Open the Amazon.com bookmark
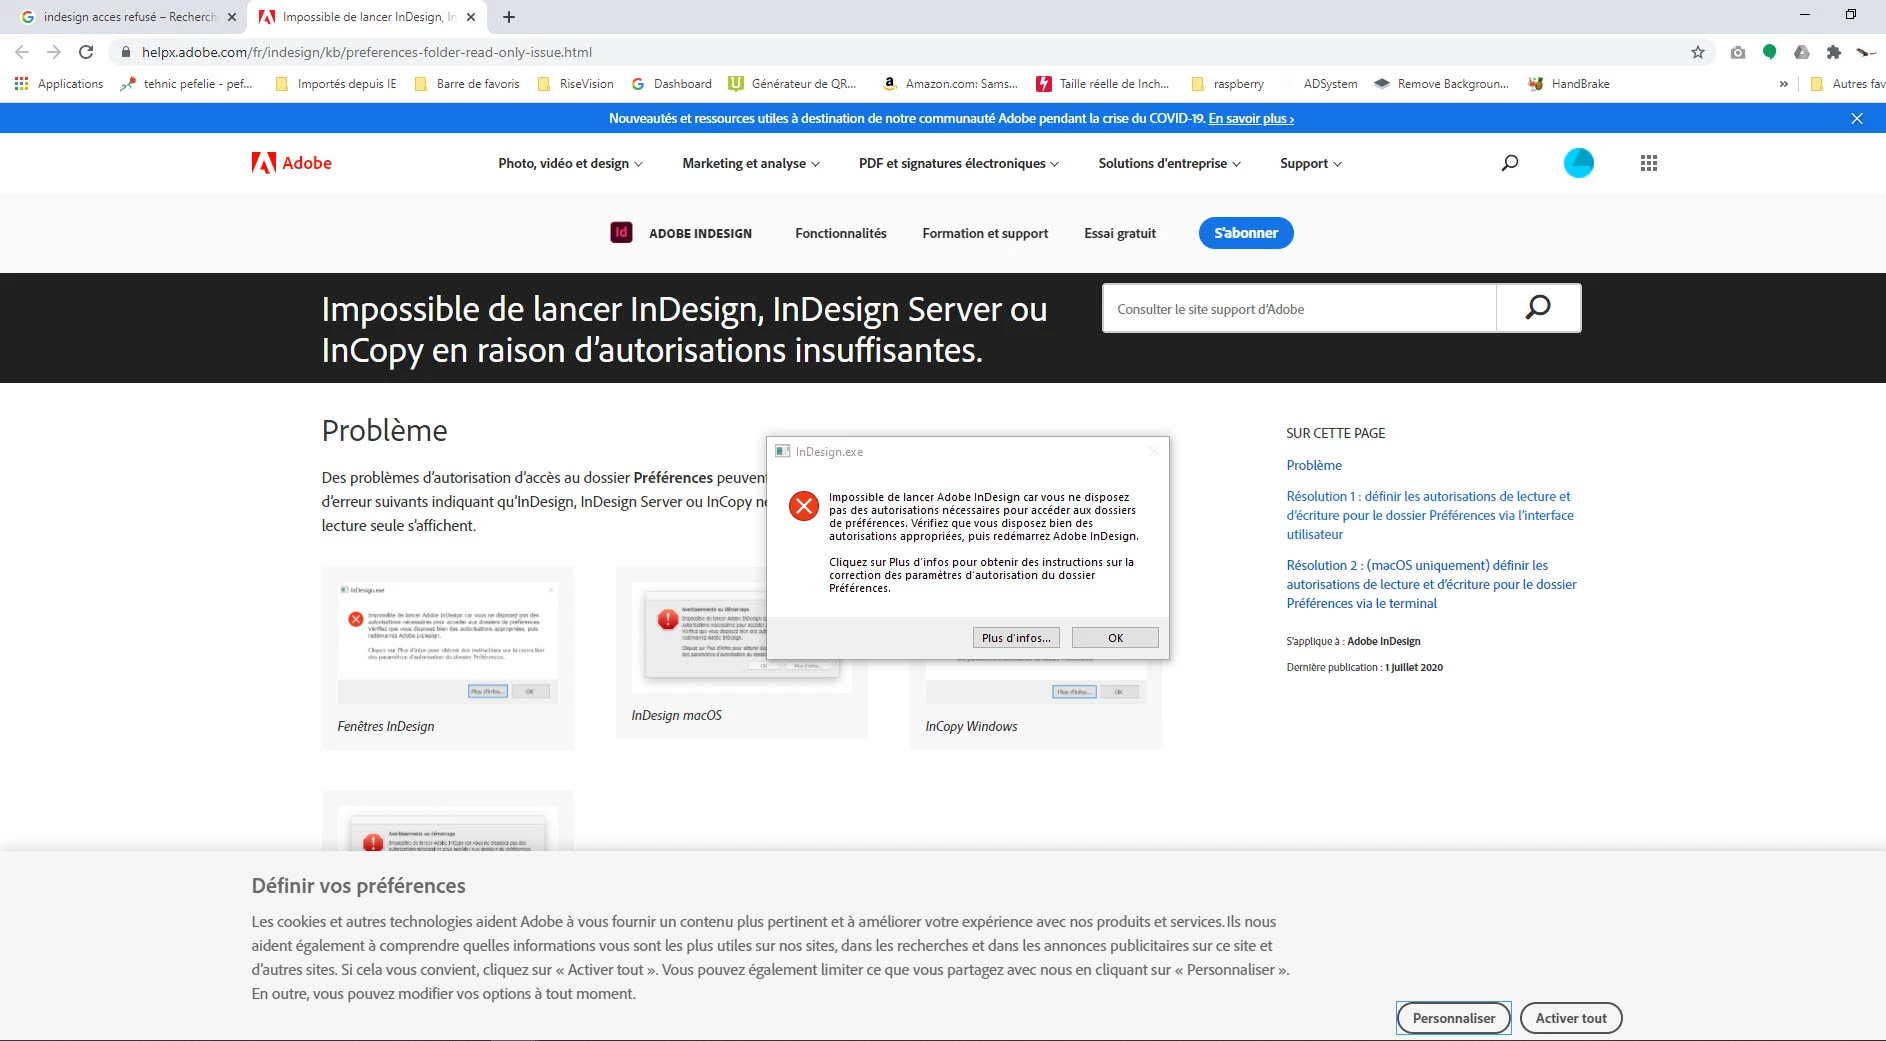The height and width of the screenshot is (1041, 1886). coord(950,84)
